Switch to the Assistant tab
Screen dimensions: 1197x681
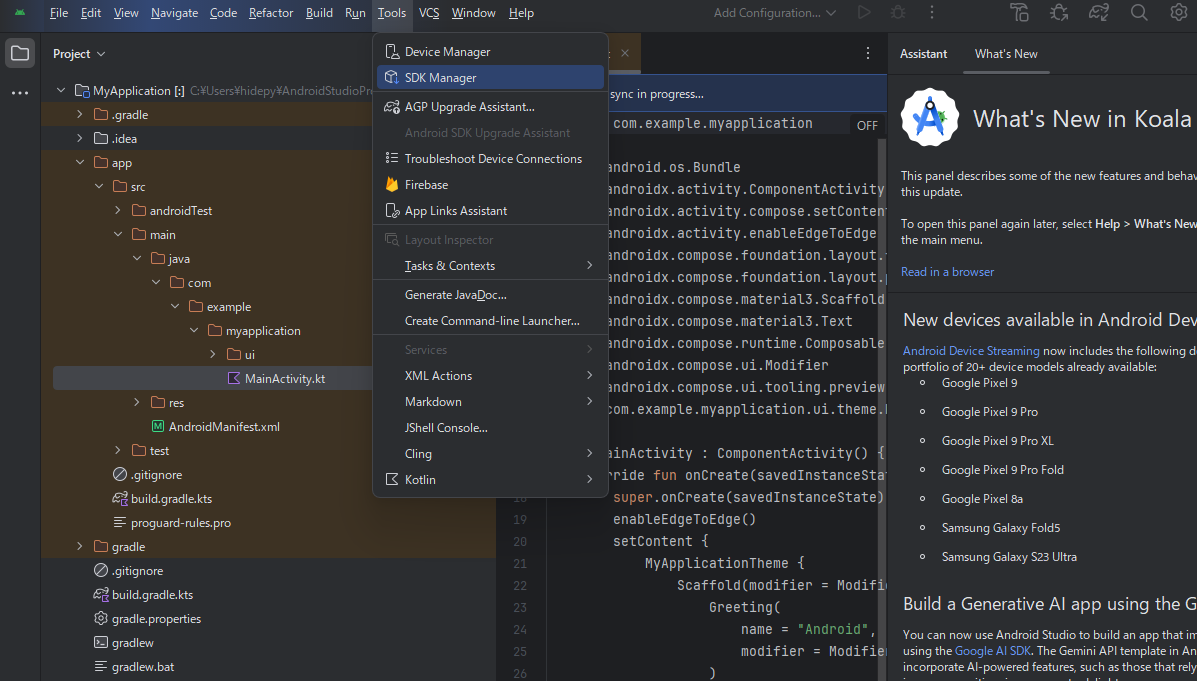pyautogui.click(x=923, y=53)
